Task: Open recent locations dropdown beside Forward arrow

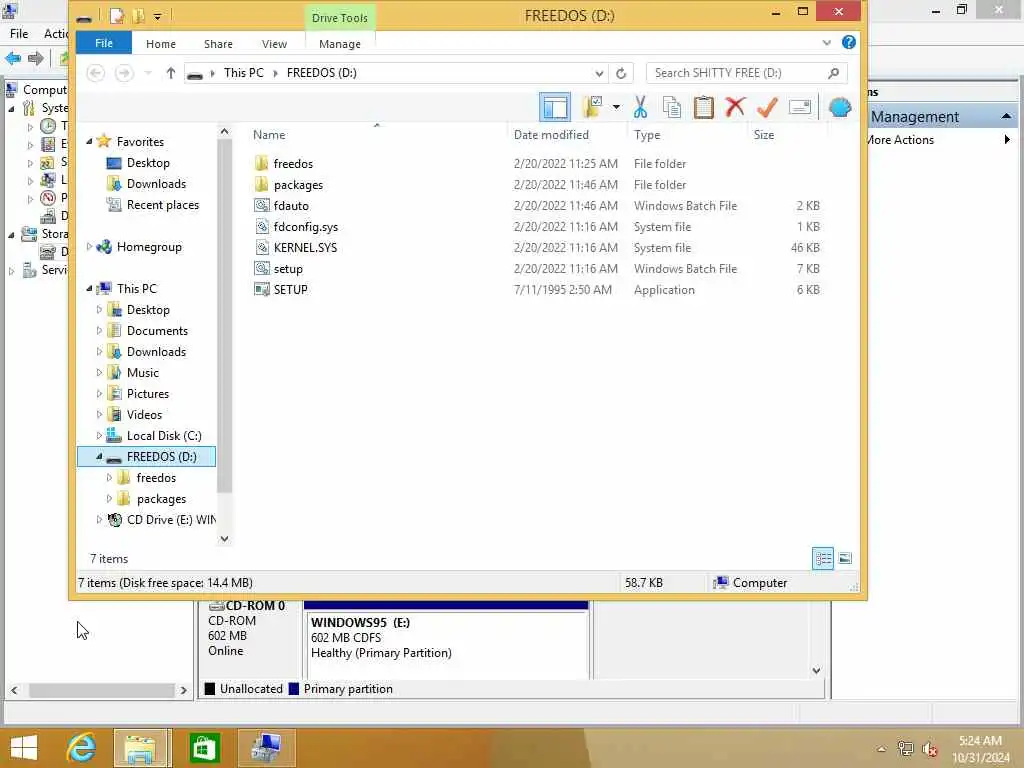Action: click(x=148, y=73)
